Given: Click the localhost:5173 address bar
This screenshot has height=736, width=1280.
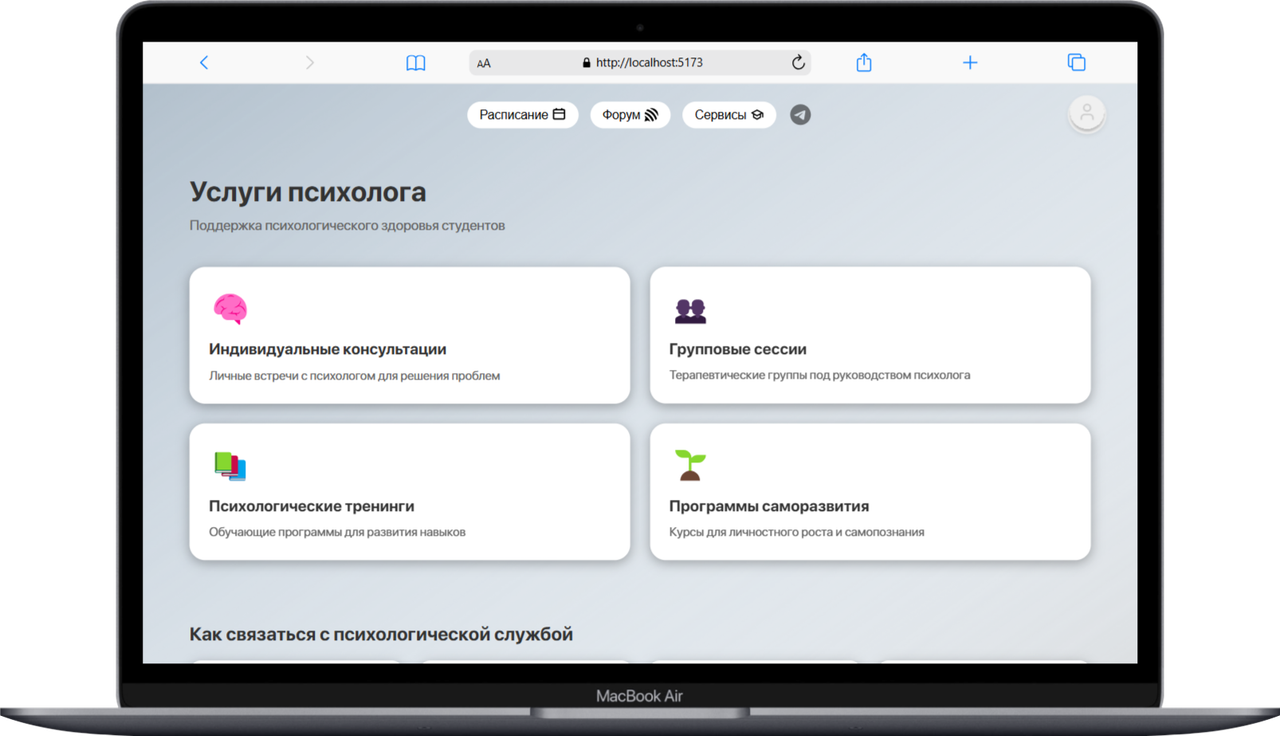Looking at the screenshot, I should coord(640,62).
